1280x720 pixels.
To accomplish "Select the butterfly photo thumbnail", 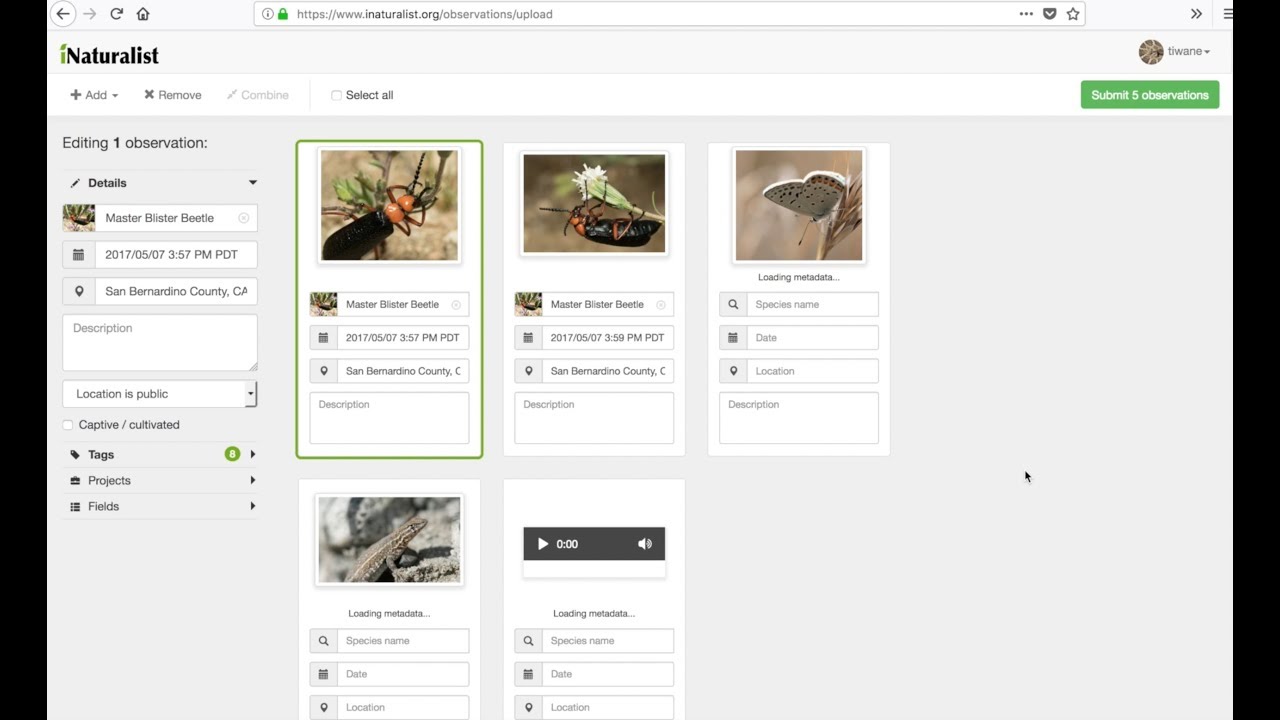I will point(799,205).
